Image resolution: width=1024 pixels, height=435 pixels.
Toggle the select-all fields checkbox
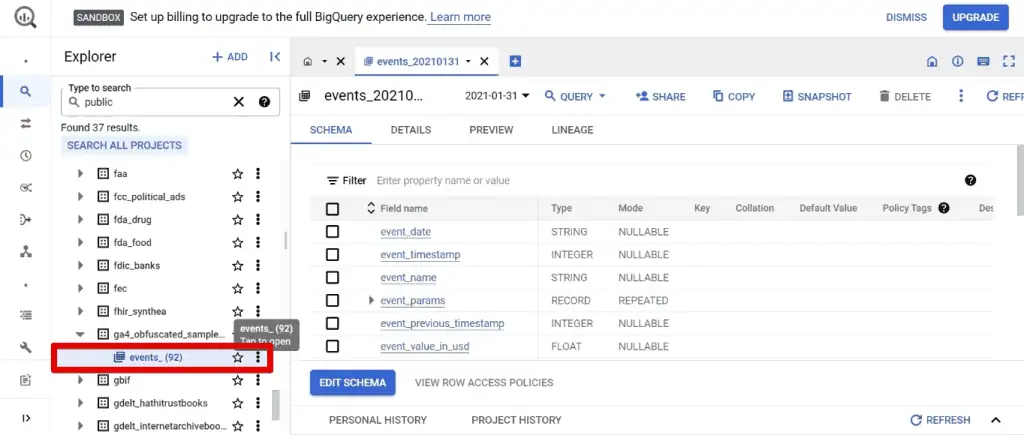pyautogui.click(x=332, y=209)
